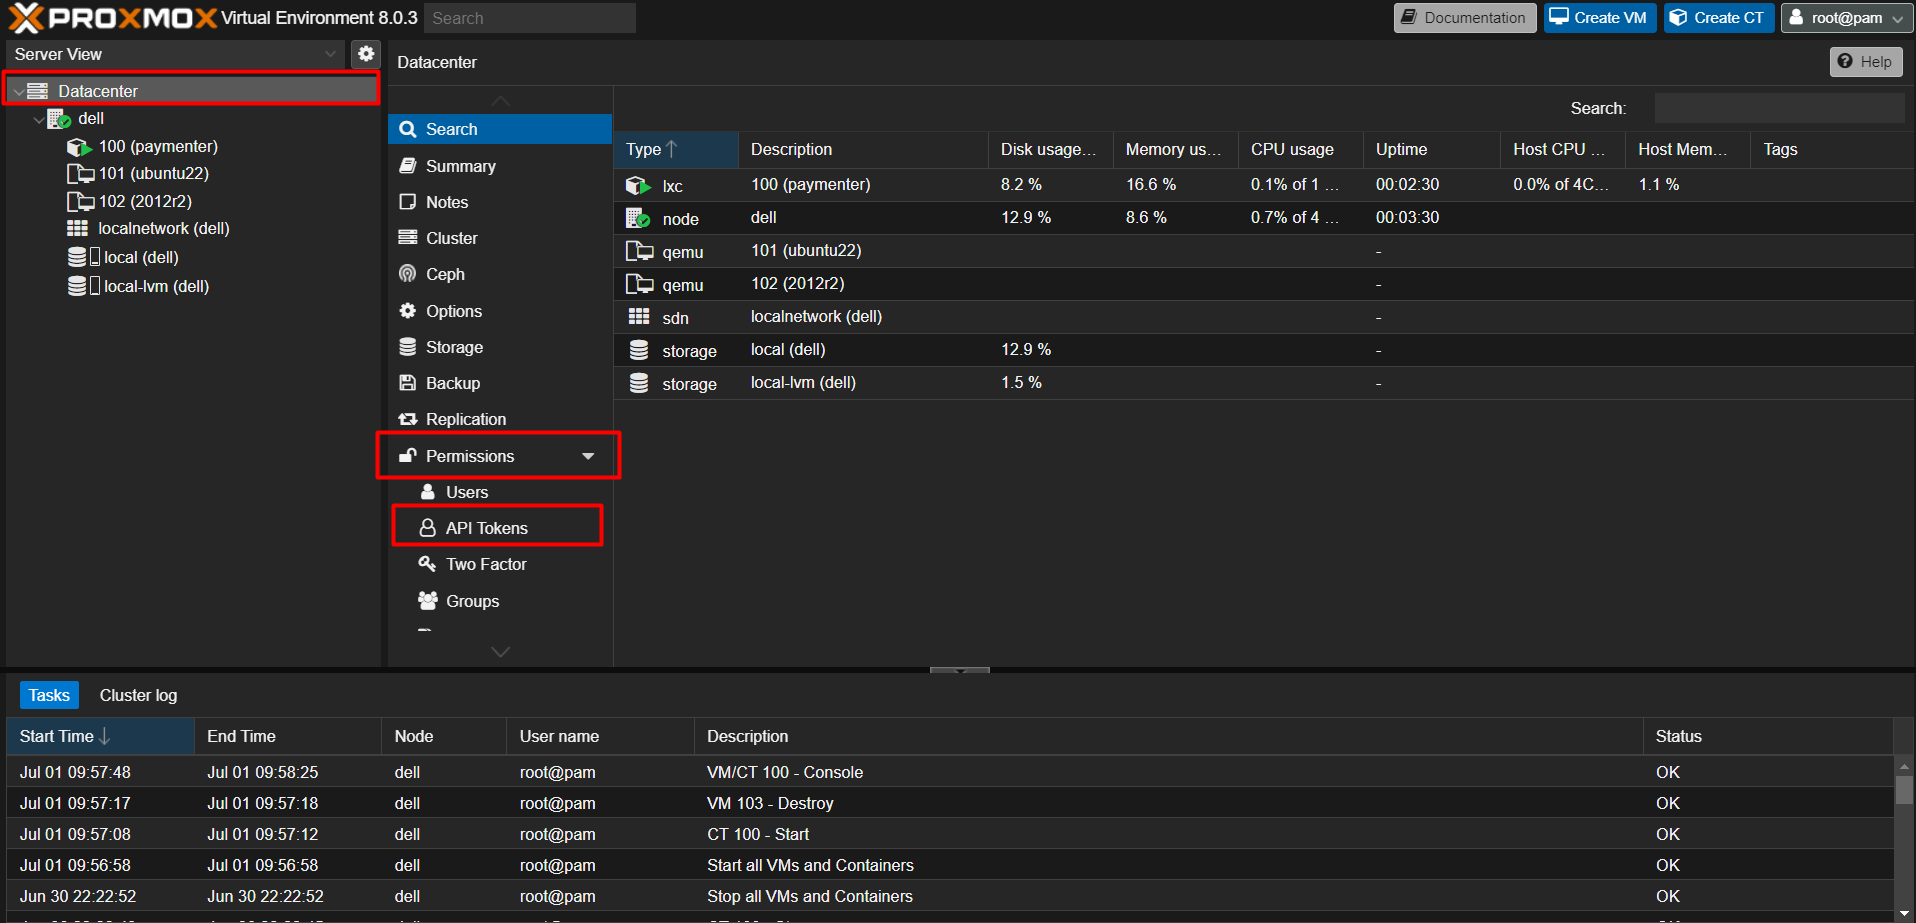The image size is (1916, 923).
Task: Click the dell node server icon in tree
Action: 59,119
